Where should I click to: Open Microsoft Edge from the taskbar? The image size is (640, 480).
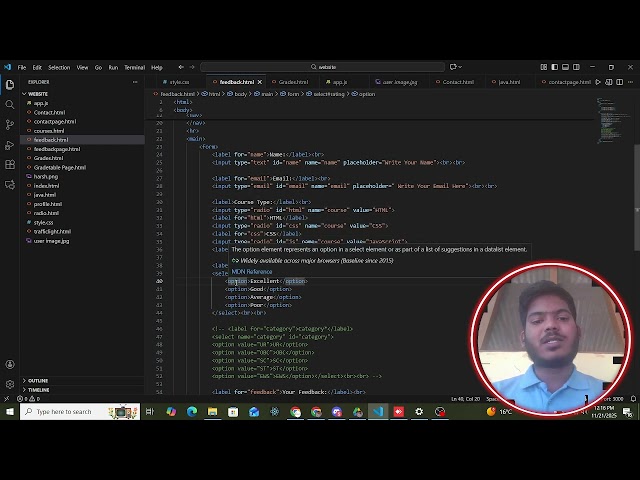[191, 411]
